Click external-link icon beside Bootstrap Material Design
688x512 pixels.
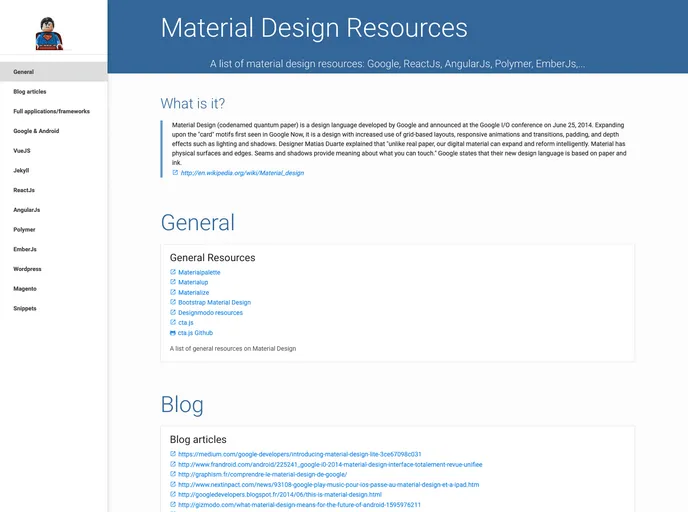(173, 302)
